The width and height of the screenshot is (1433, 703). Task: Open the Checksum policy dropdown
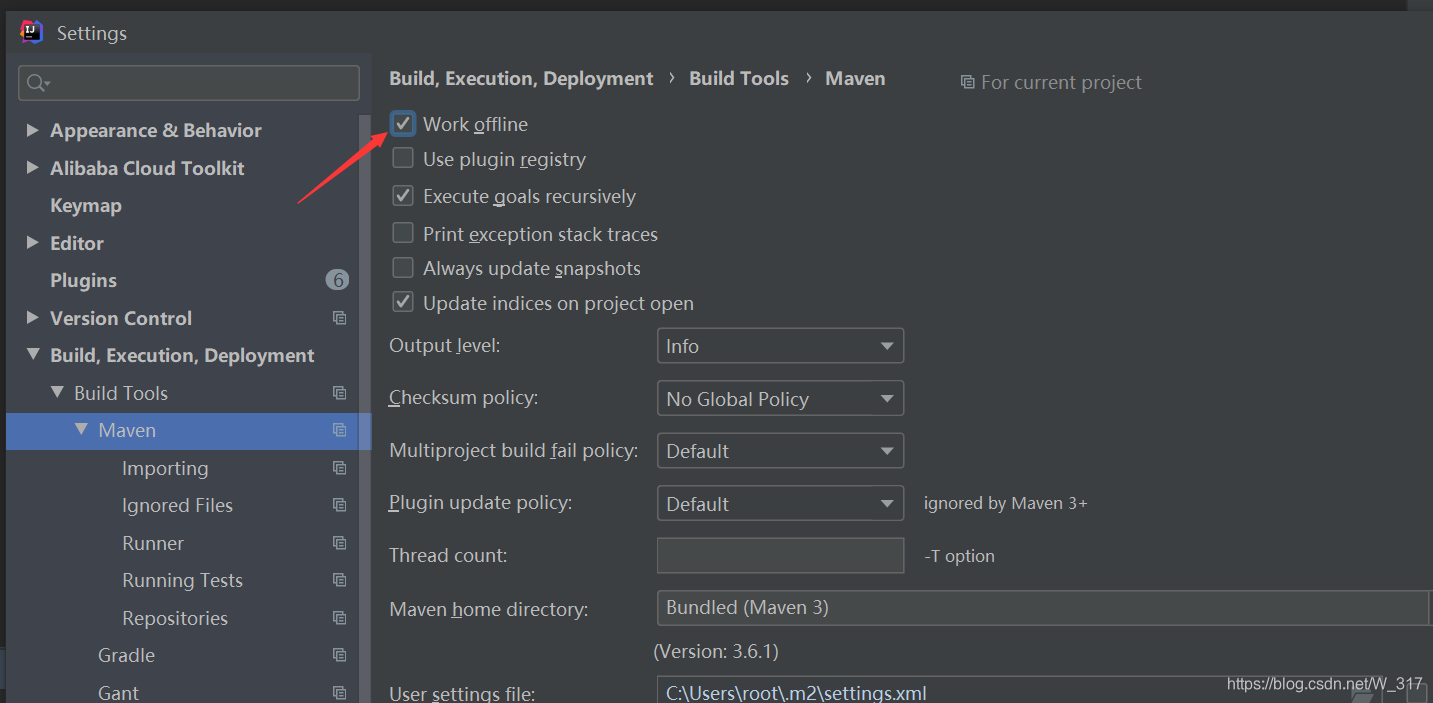(780, 398)
